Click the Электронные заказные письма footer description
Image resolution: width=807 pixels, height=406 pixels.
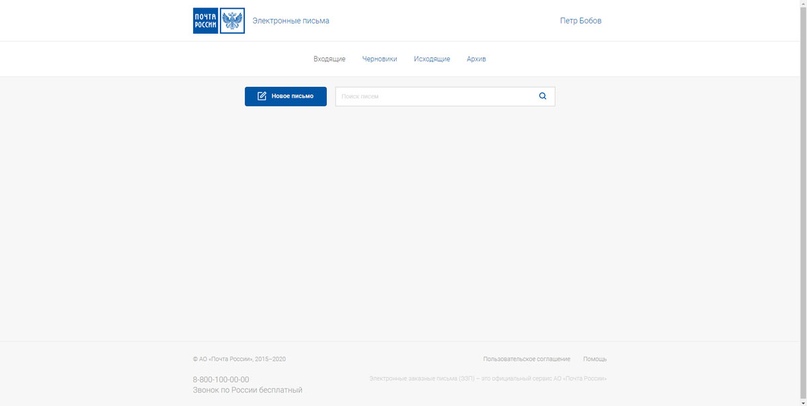coord(487,379)
